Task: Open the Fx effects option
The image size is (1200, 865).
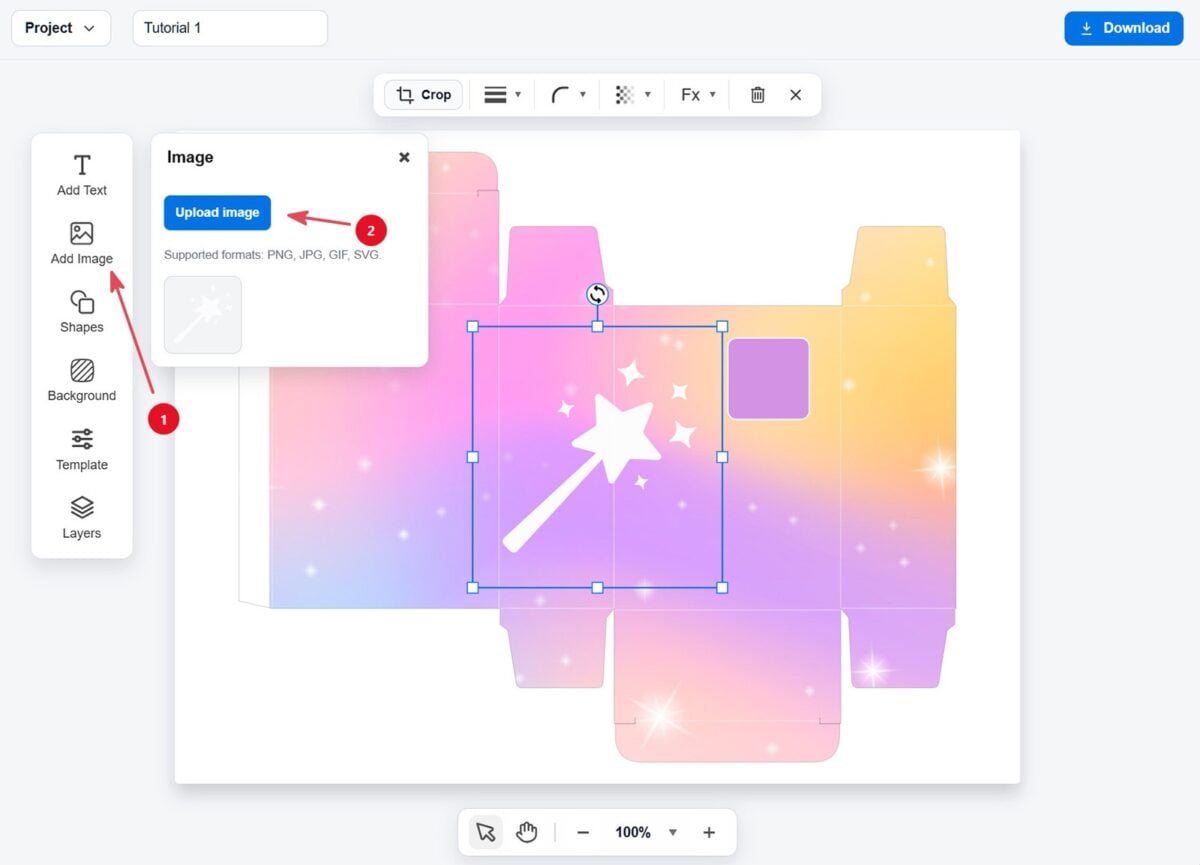Action: tap(690, 94)
